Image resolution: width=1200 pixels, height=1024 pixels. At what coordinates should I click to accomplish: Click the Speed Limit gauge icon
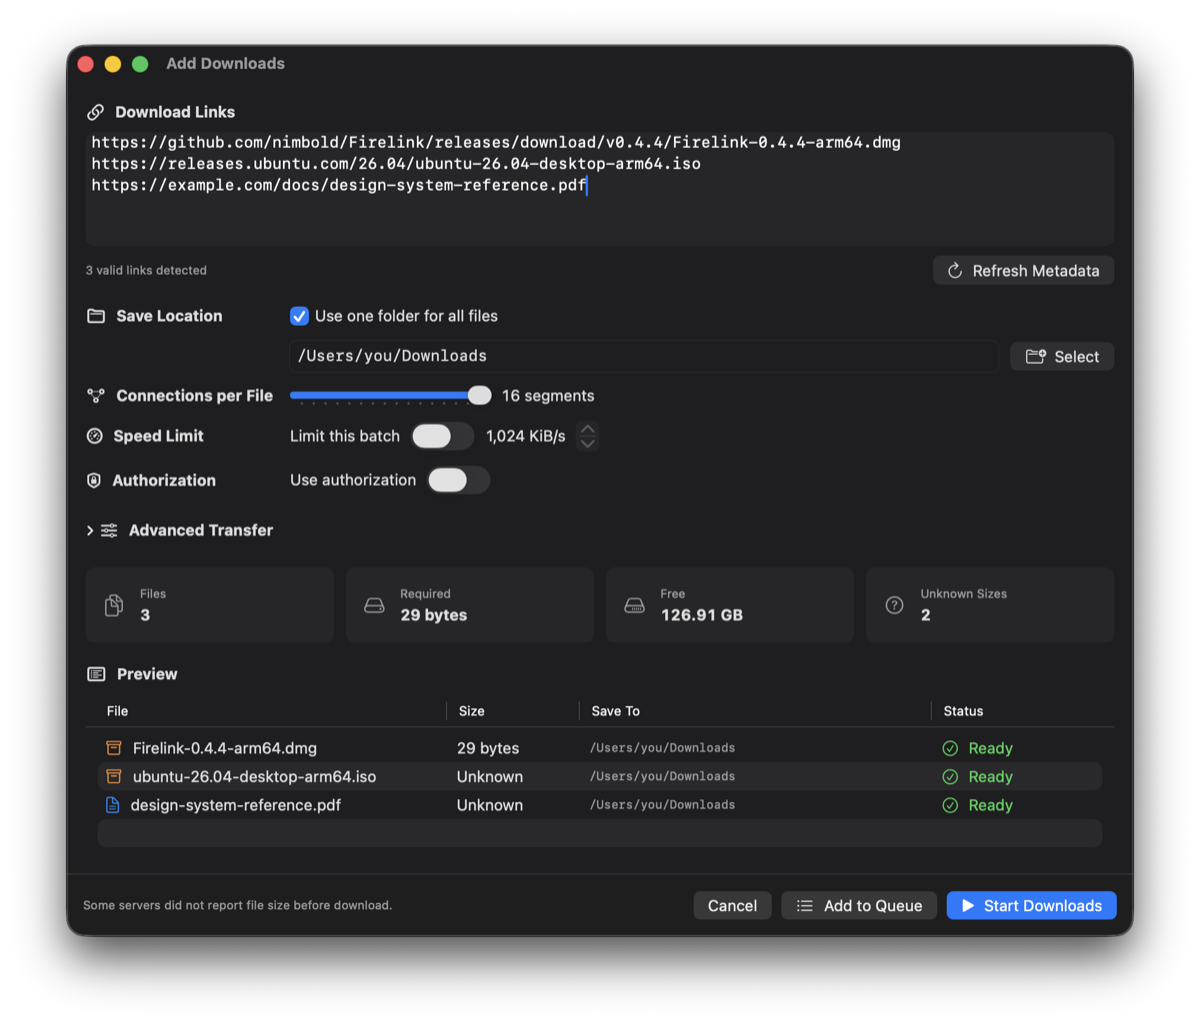[95, 436]
